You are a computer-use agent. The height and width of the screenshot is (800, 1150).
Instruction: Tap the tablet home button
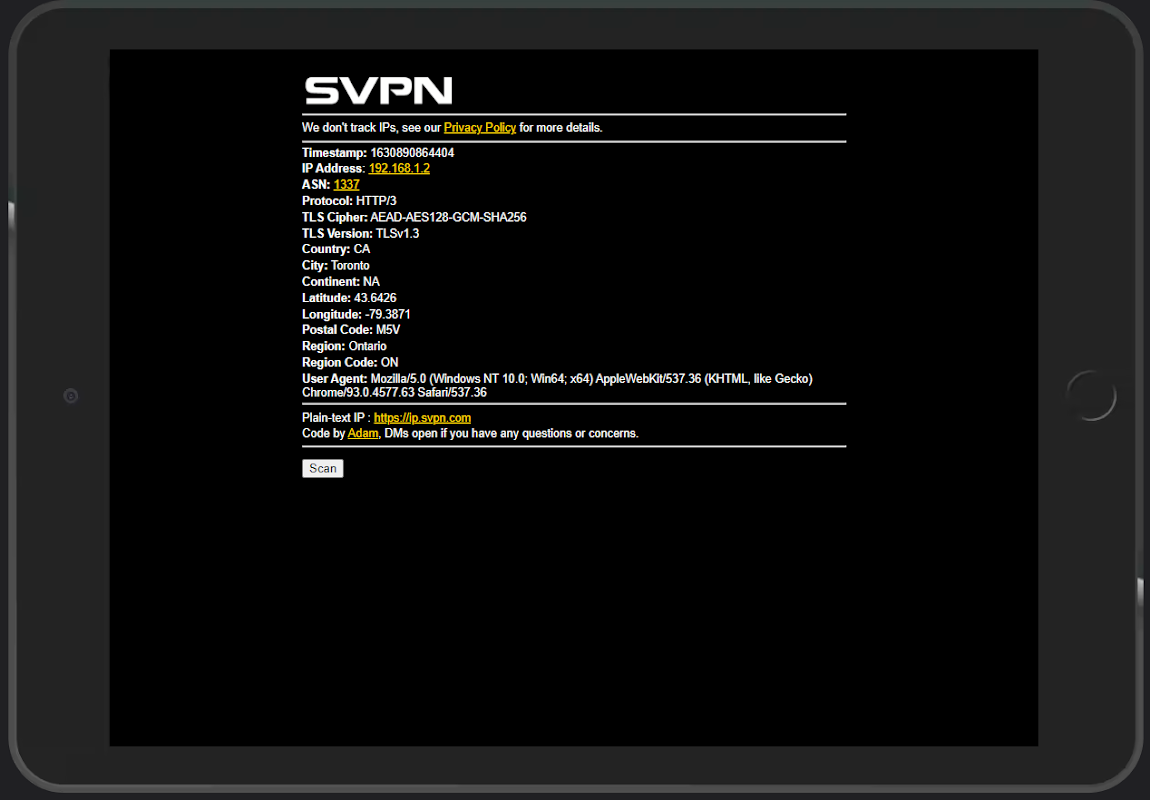1091,396
